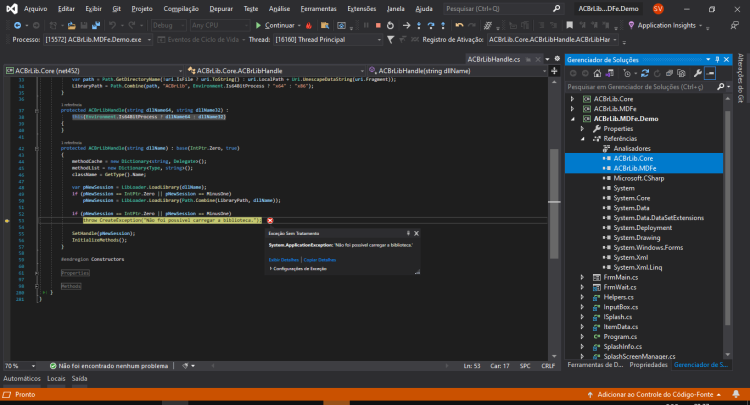
Task: Click the red exception error icon on line 53
Action: (270, 220)
